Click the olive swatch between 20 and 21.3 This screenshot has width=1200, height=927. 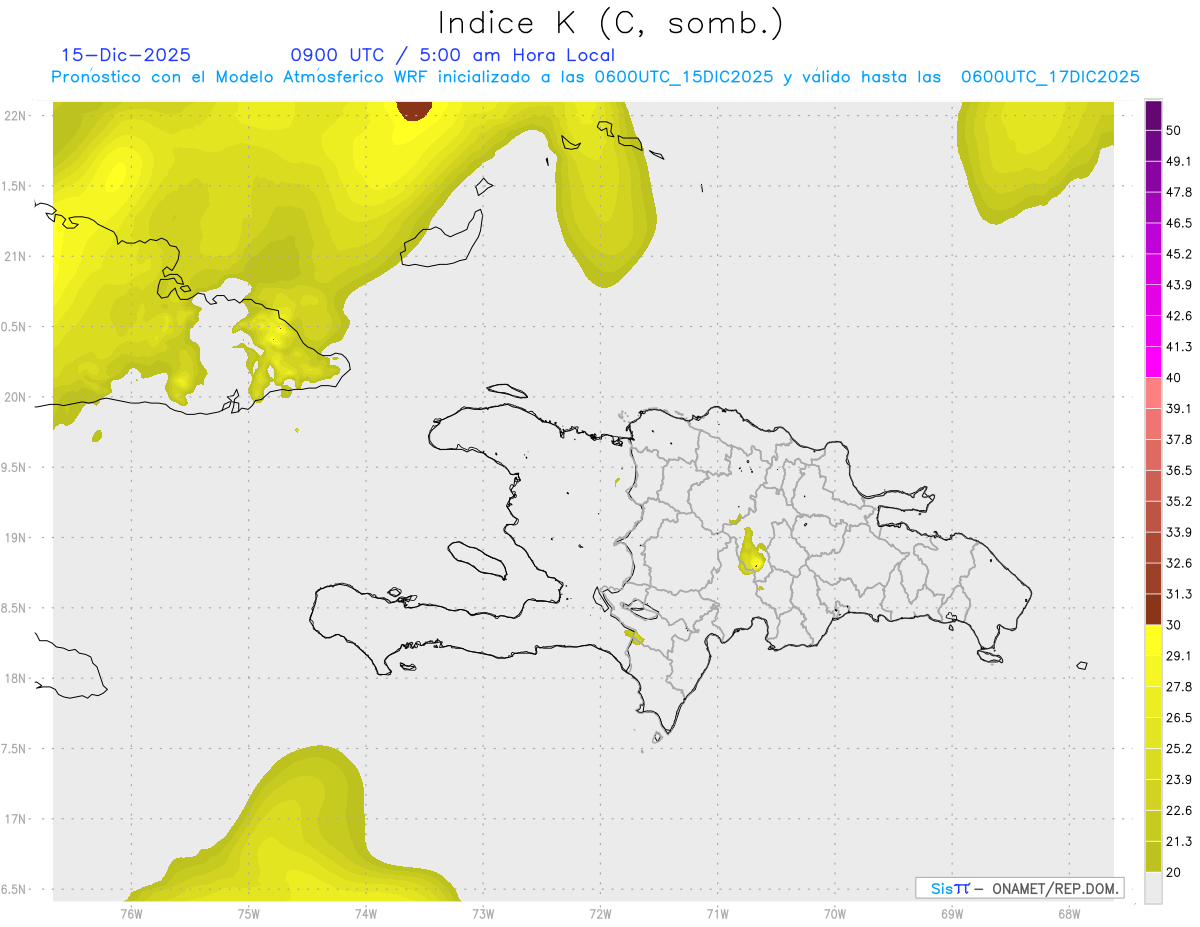(1154, 857)
